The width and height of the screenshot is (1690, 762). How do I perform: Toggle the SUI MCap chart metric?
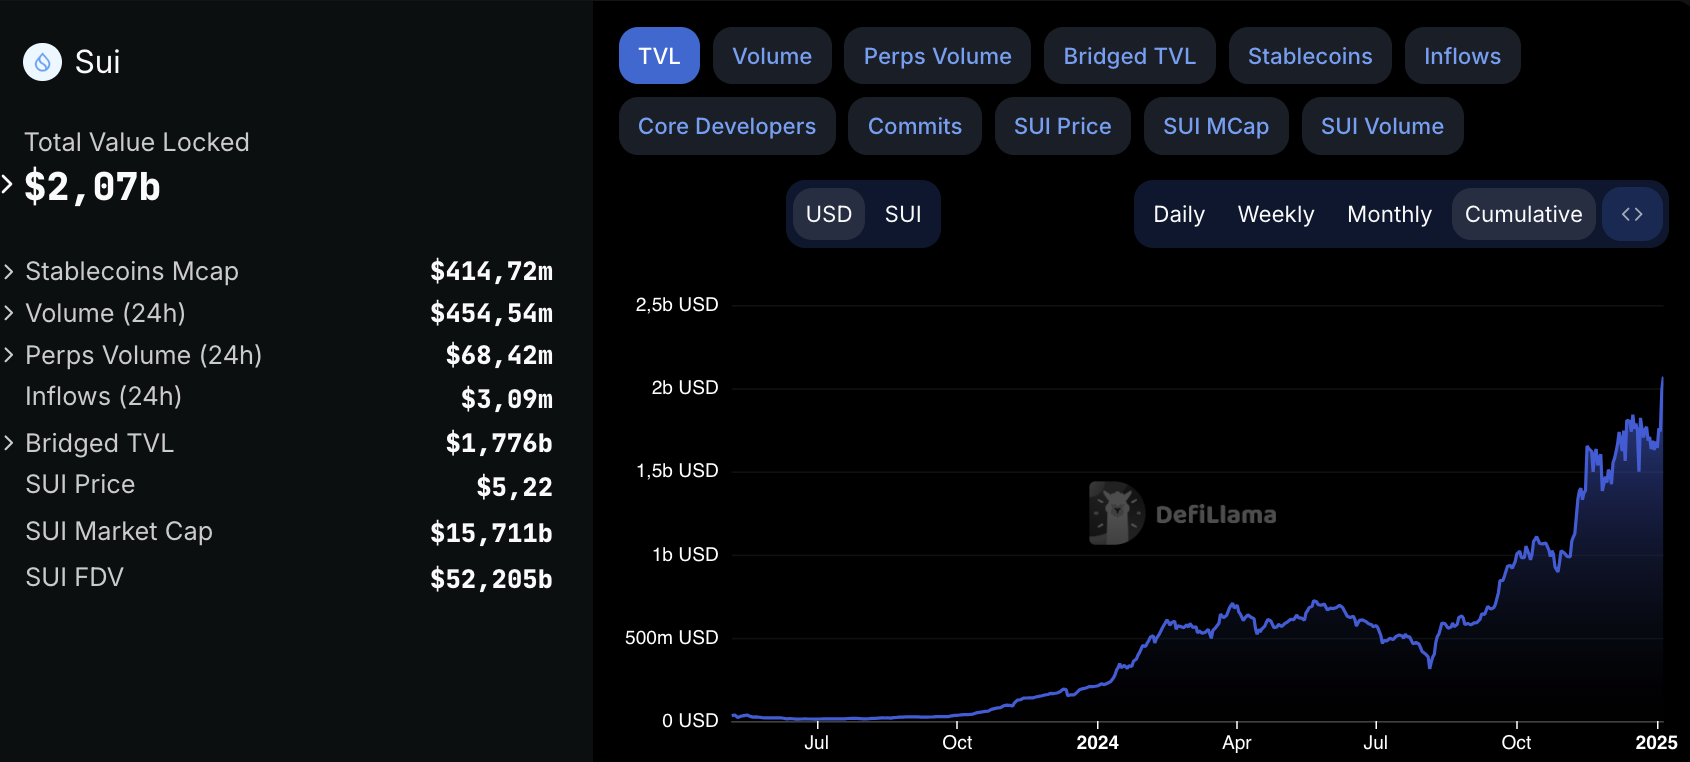[1216, 126]
